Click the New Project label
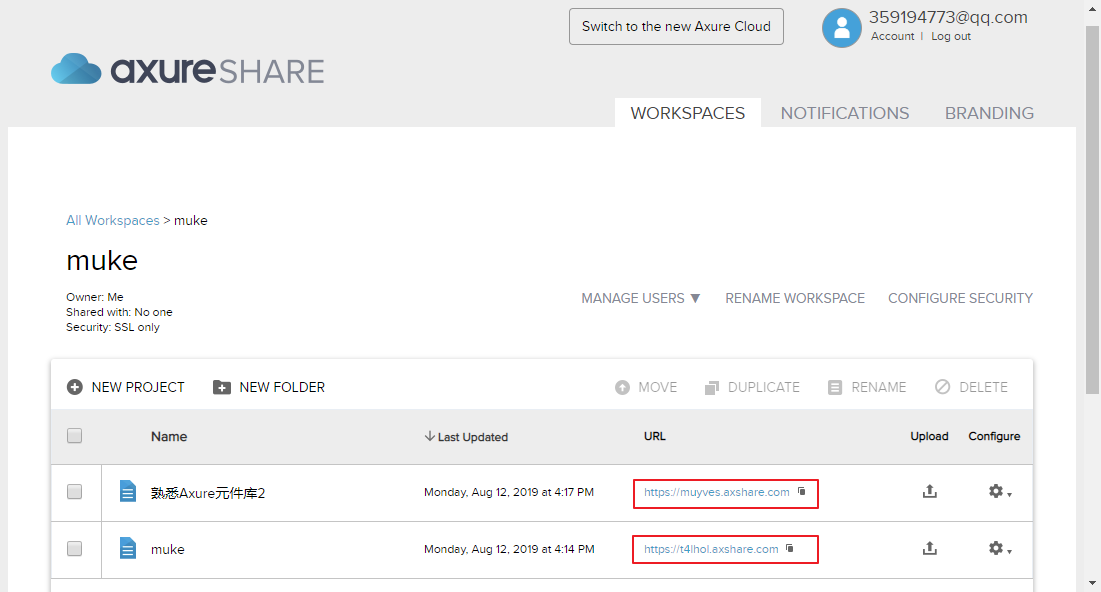 (x=138, y=388)
